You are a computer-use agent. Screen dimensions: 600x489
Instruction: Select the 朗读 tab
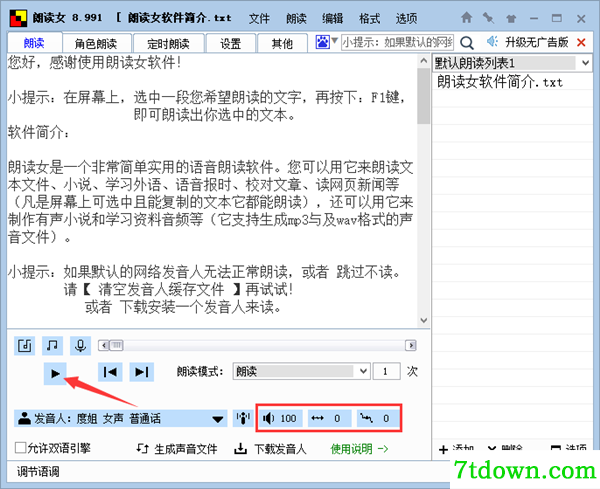(x=34, y=43)
